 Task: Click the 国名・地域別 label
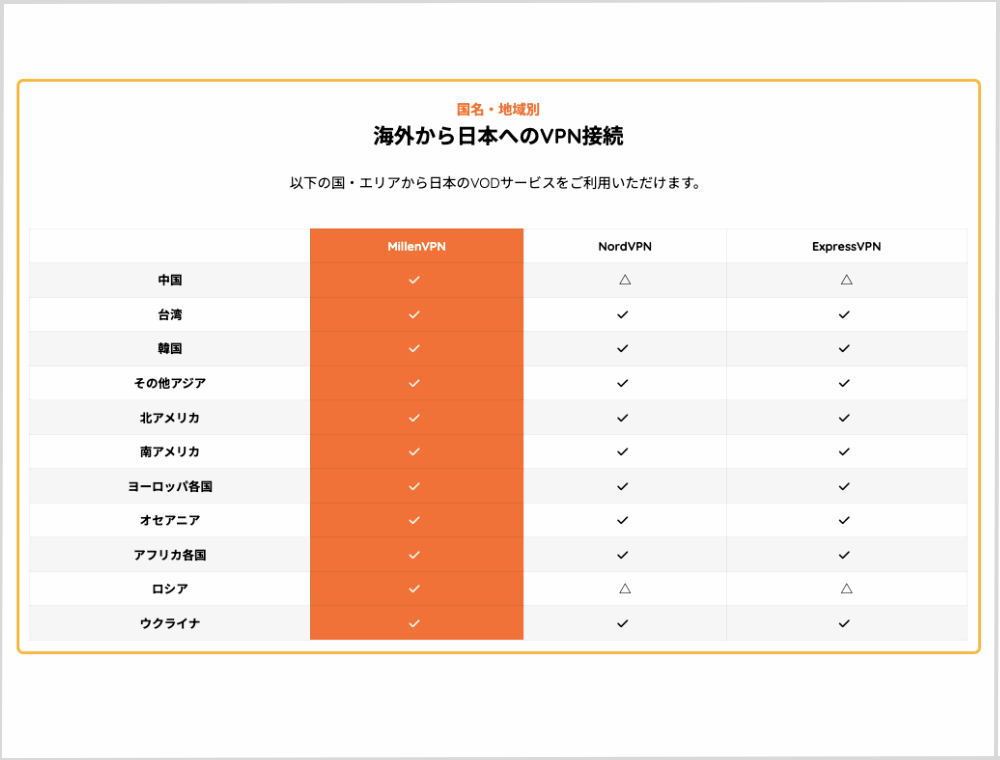pos(498,109)
